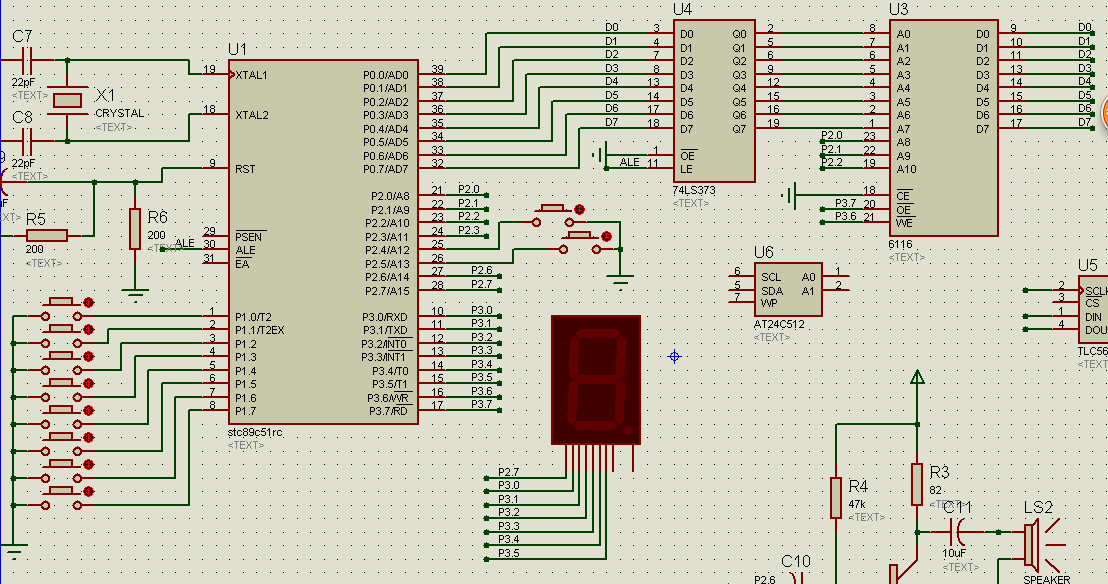Click the EA pin label on U1

click(x=242, y=264)
